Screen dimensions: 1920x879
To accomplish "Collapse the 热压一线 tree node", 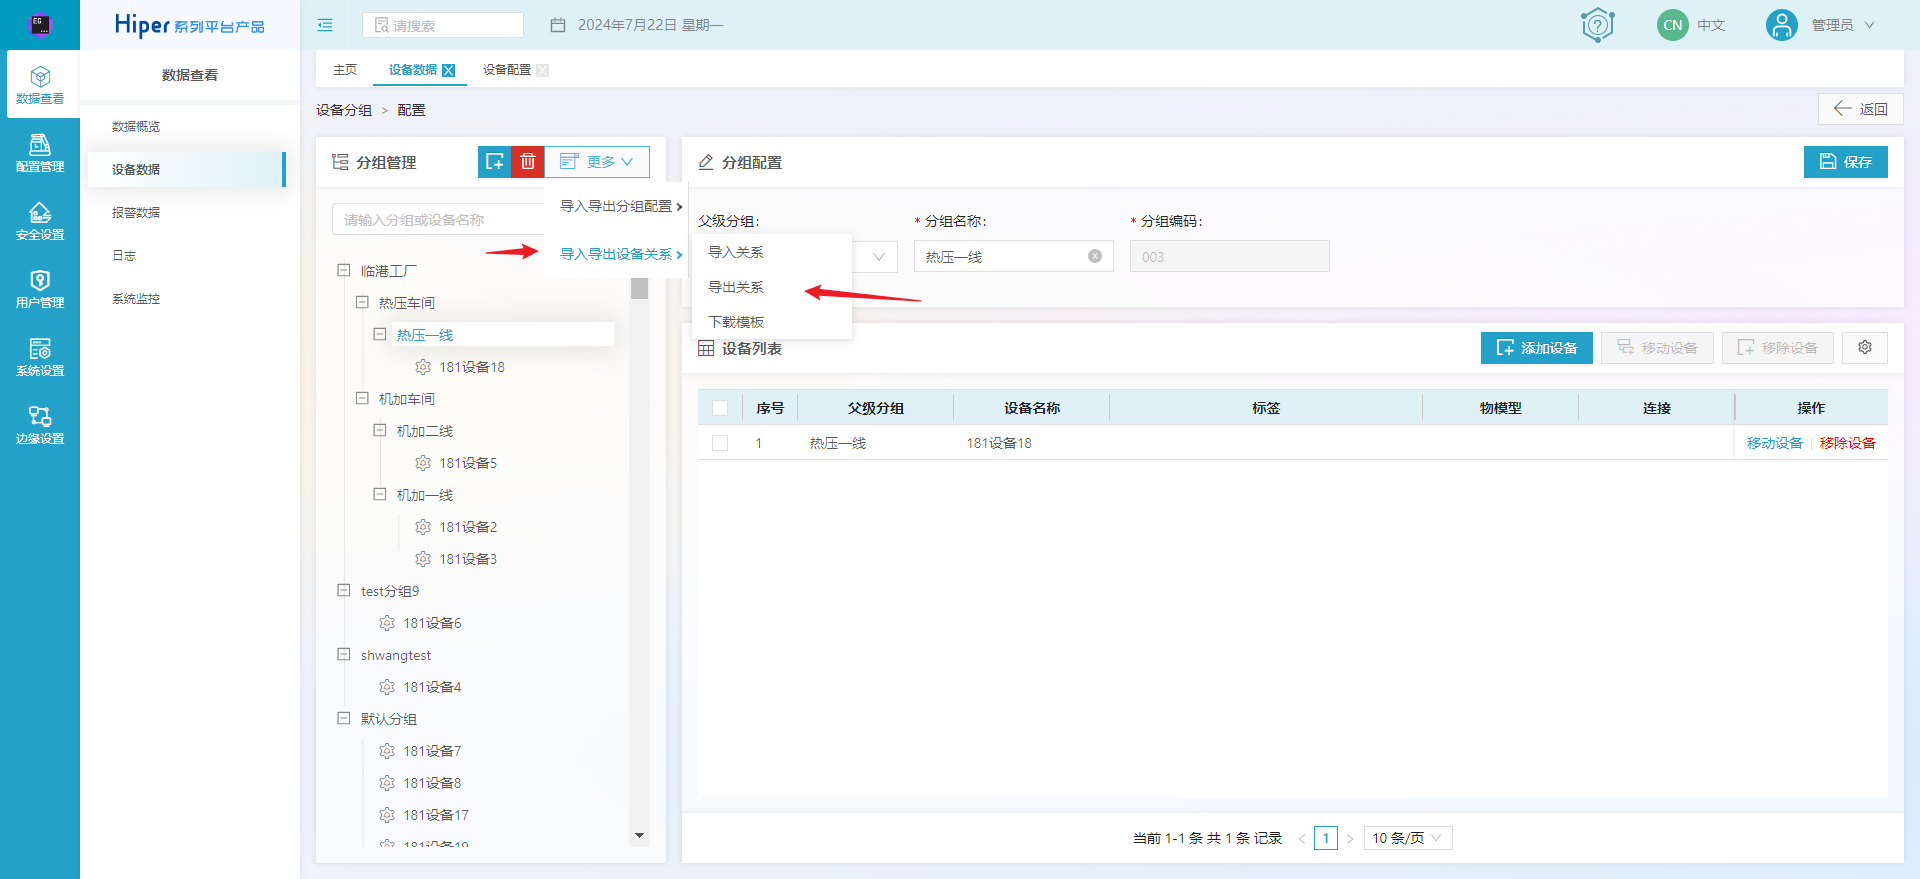I will [x=380, y=334].
